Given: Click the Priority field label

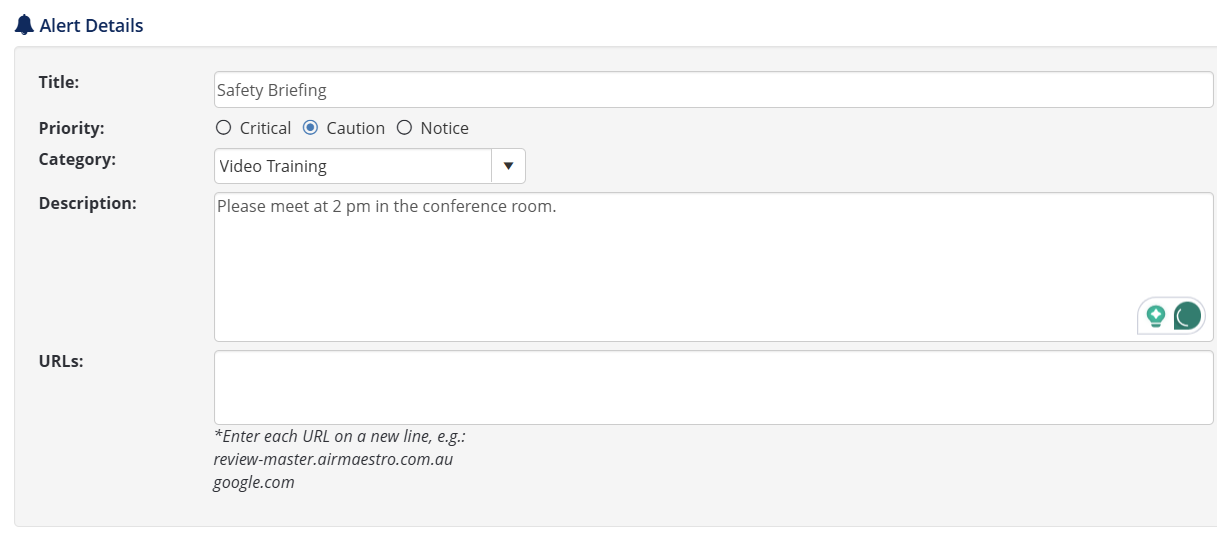Looking at the screenshot, I should pos(71,128).
